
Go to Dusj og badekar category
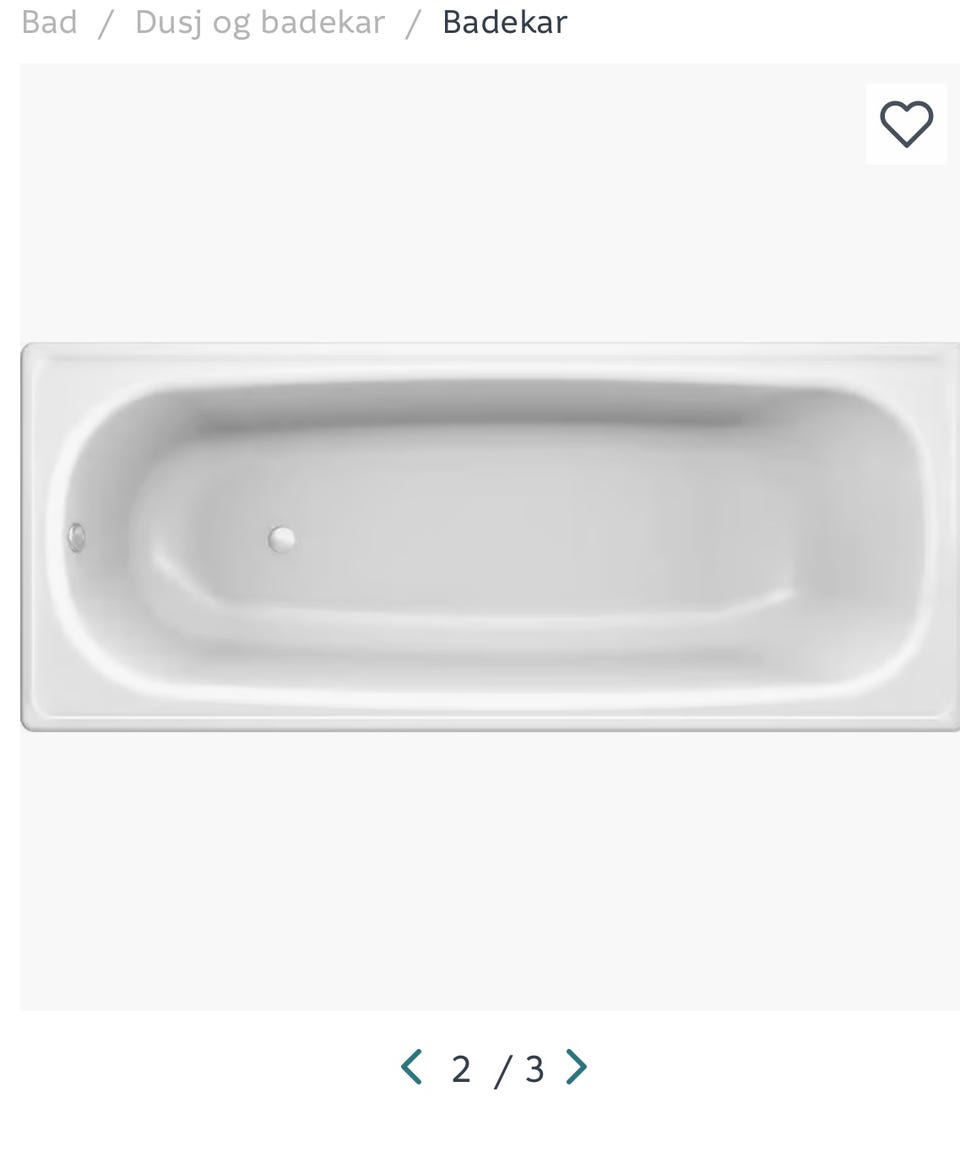[x=260, y=22]
